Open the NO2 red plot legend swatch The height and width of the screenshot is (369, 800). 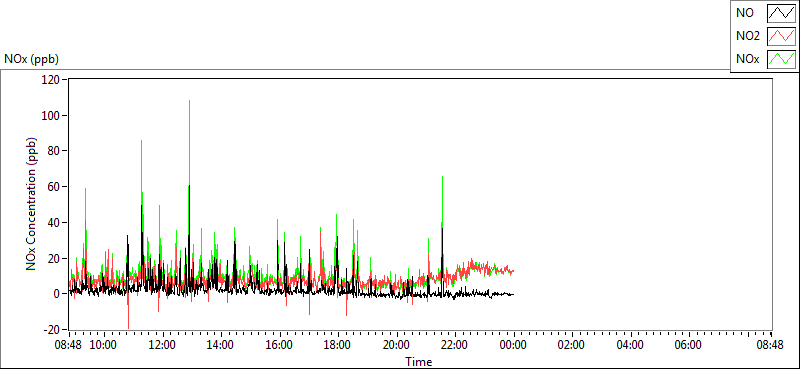[781, 36]
